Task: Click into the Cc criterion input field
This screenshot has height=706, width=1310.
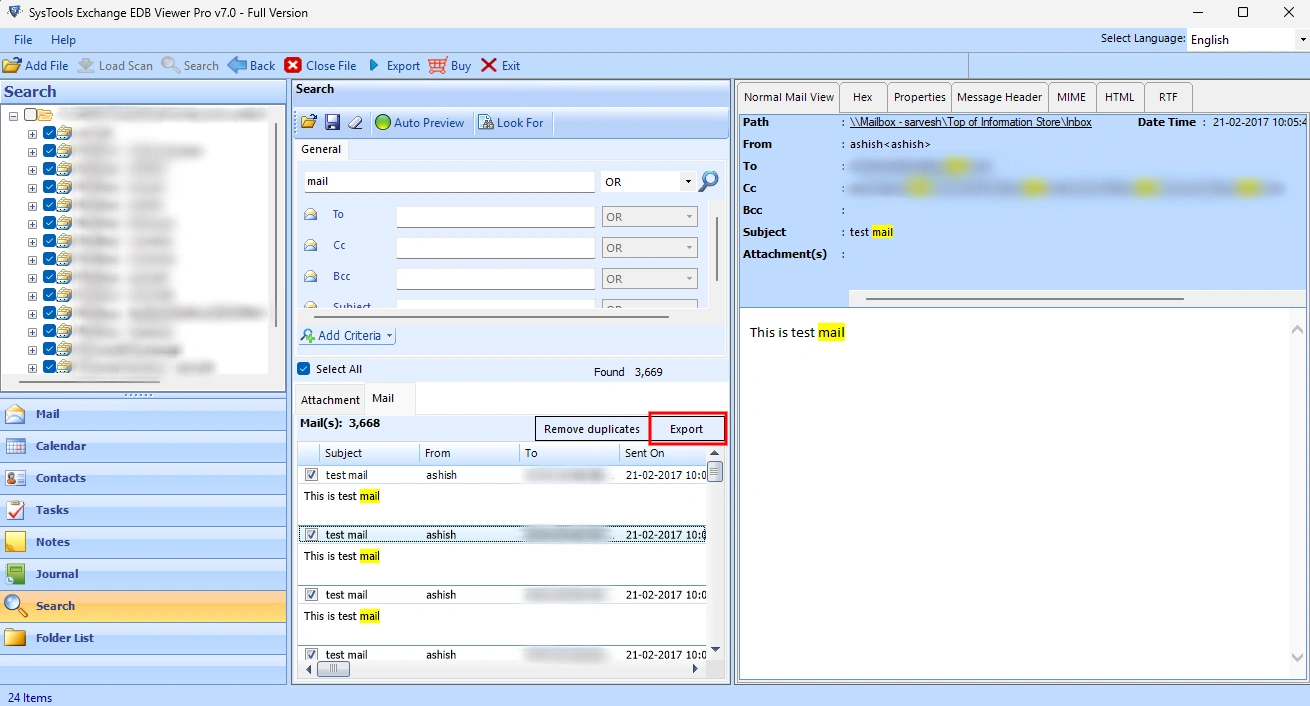Action: 495,248
